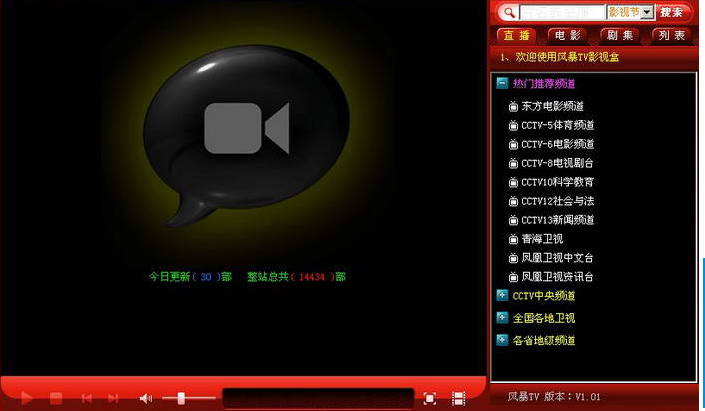705x411 pixels.
Task: Mute audio with the speaker icon
Action: [x=146, y=398]
